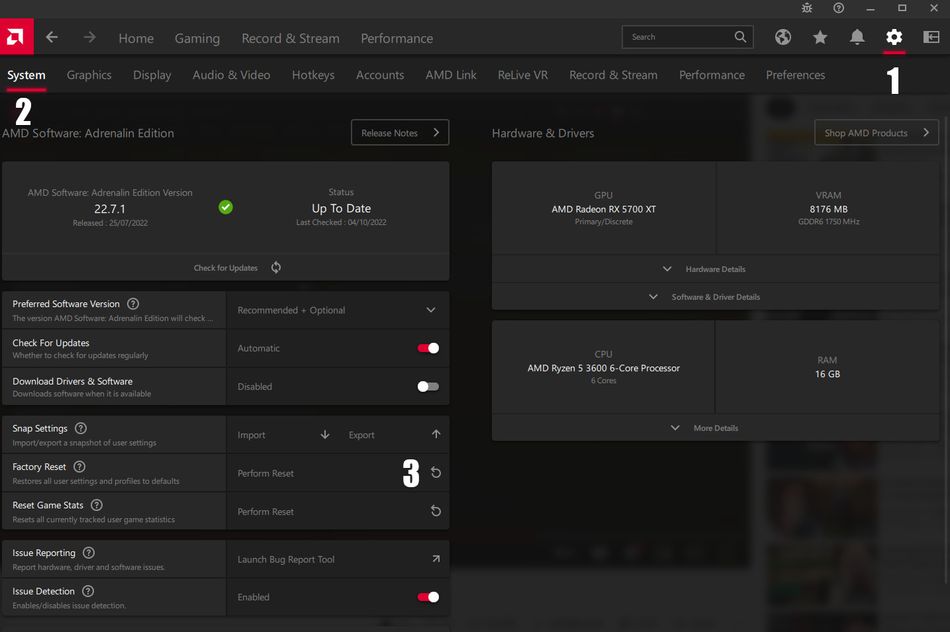This screenshot has height=632, width=950.
Task: Expand Software & Driver Details section
Action: click(x=716, y=297)
